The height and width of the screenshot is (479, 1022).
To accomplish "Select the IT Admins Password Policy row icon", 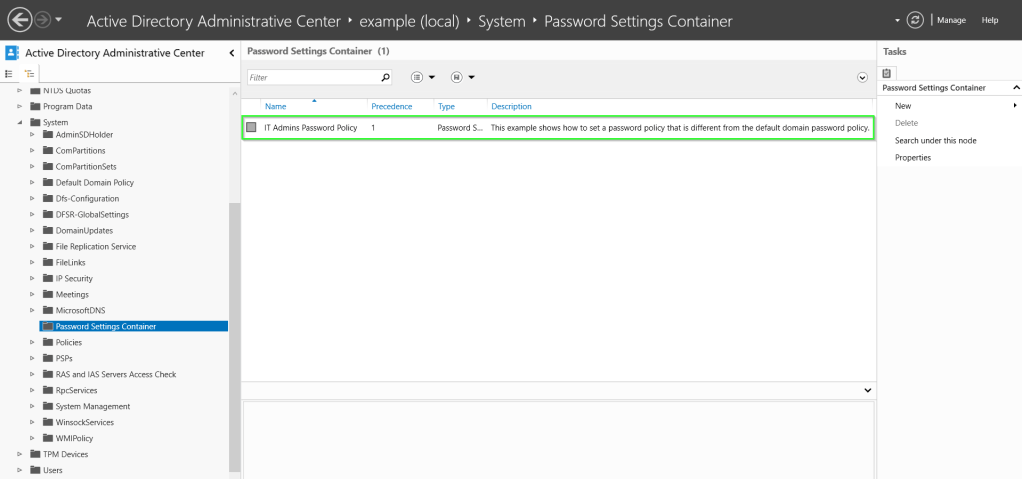I will [x=251, y=128].
